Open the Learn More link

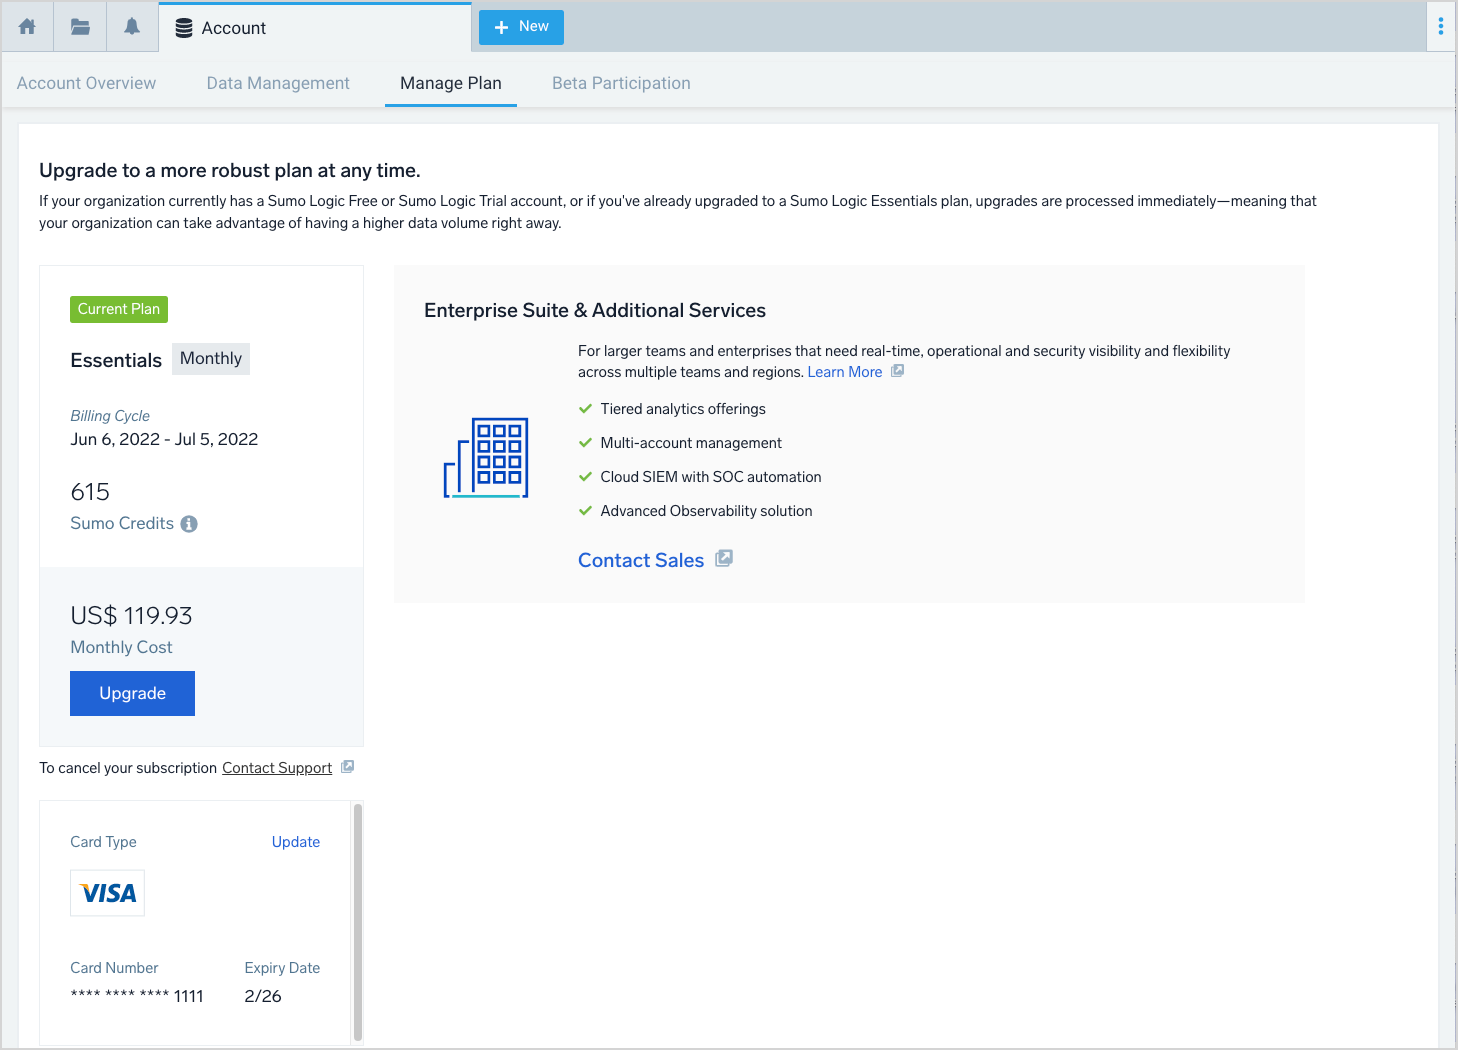(x=844, y=372)
